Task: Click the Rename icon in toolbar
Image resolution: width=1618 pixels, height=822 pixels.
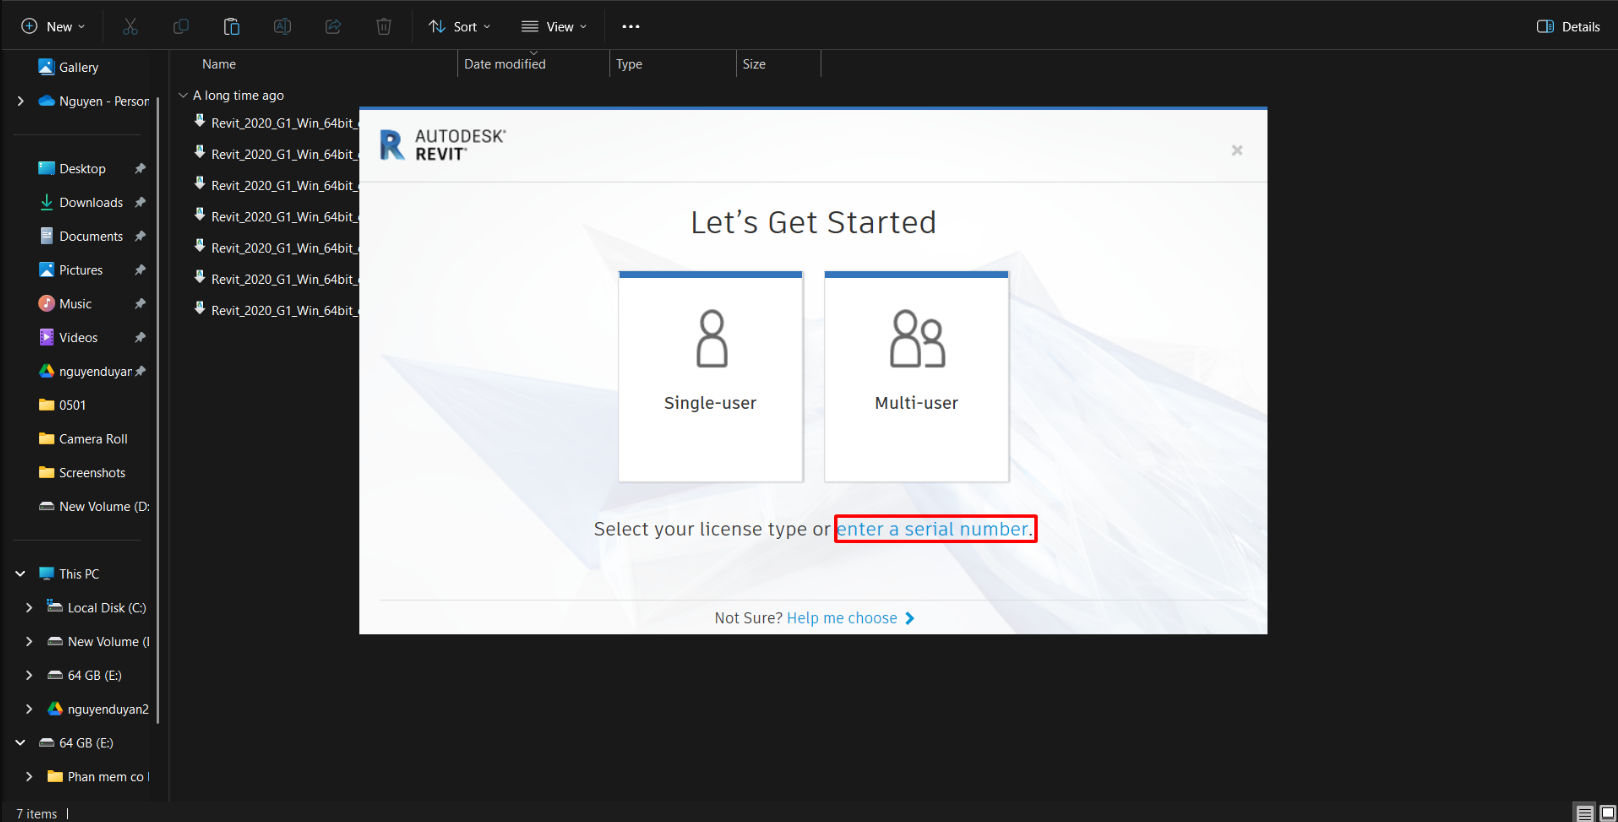Action: point(282,27)
